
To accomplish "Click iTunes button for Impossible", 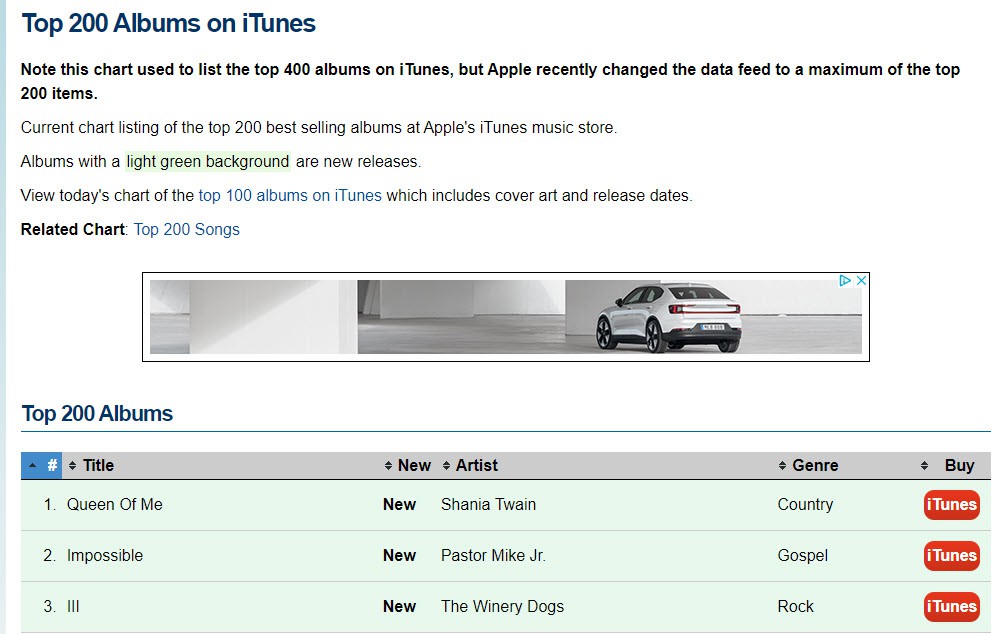I will (952, 555).
